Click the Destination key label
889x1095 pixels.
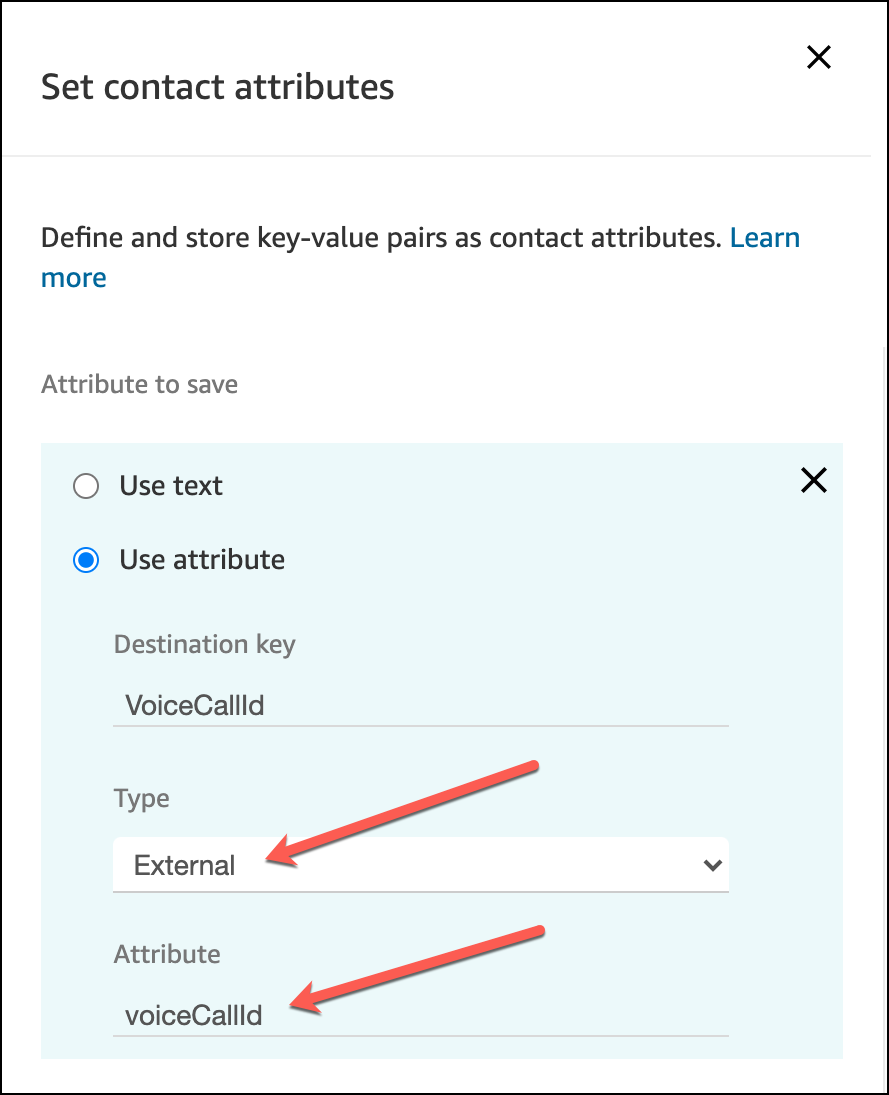[204, 644]
